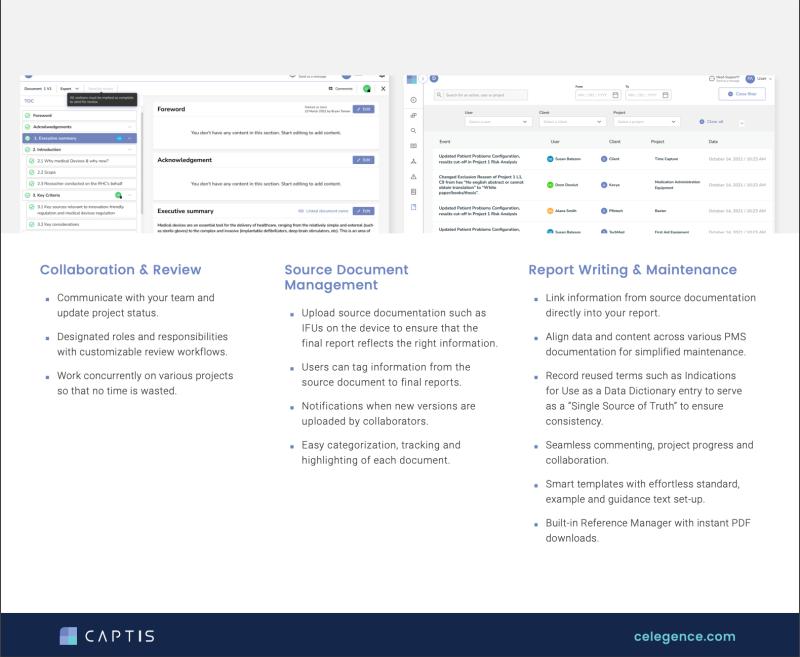Select 1. Executive summary in the TOC

coord(80,138)
